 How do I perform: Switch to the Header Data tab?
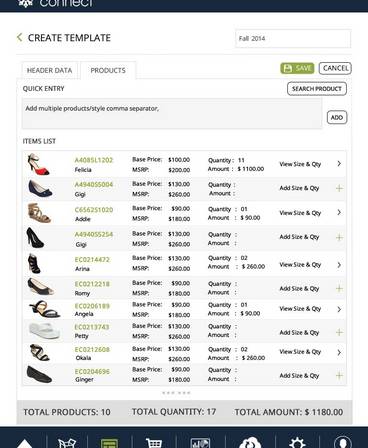(50, 70)
